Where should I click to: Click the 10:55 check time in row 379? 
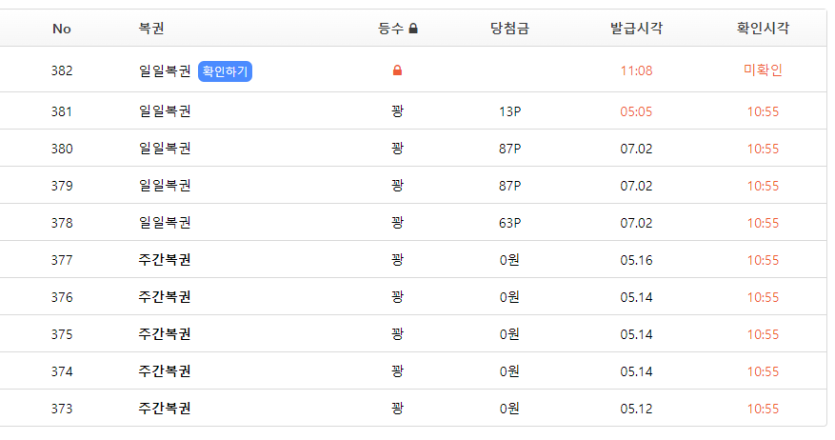coord(763,186)
